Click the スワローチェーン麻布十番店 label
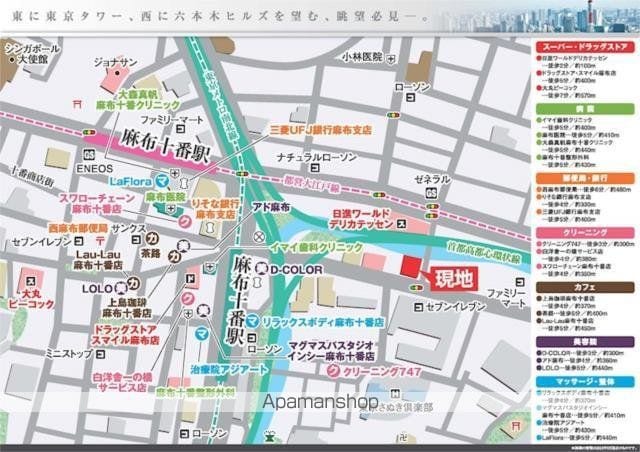 97,203
